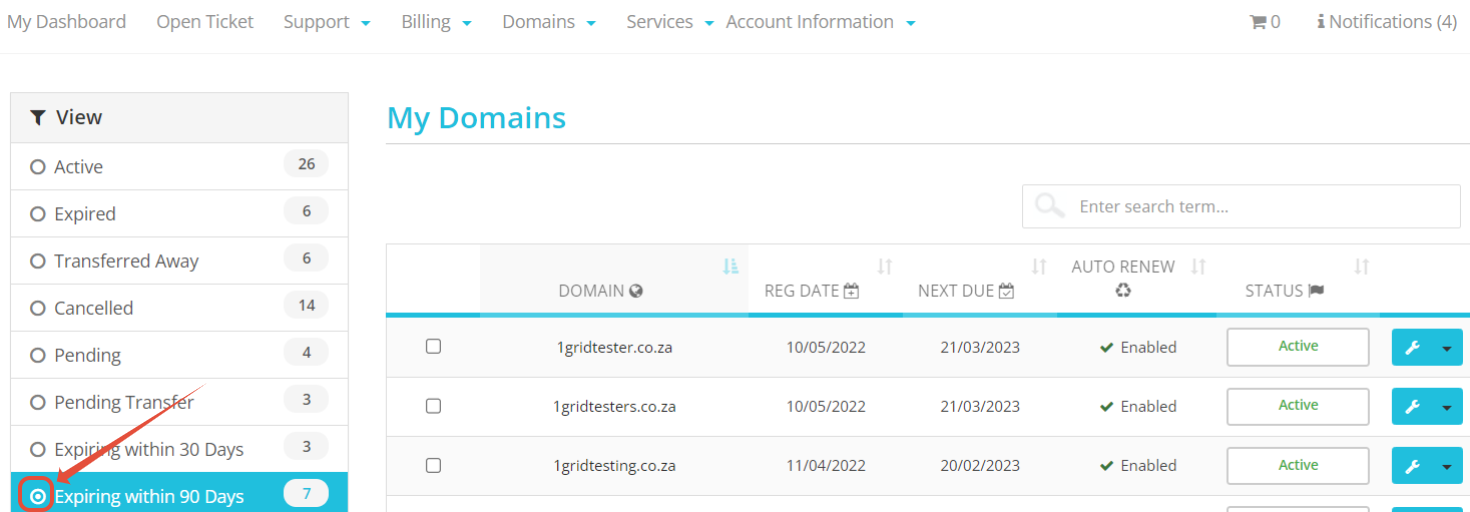Tick checkbox for 1gridtesters.co.za
Viewport: 1470px width, 512px height.
pos(433,405)
